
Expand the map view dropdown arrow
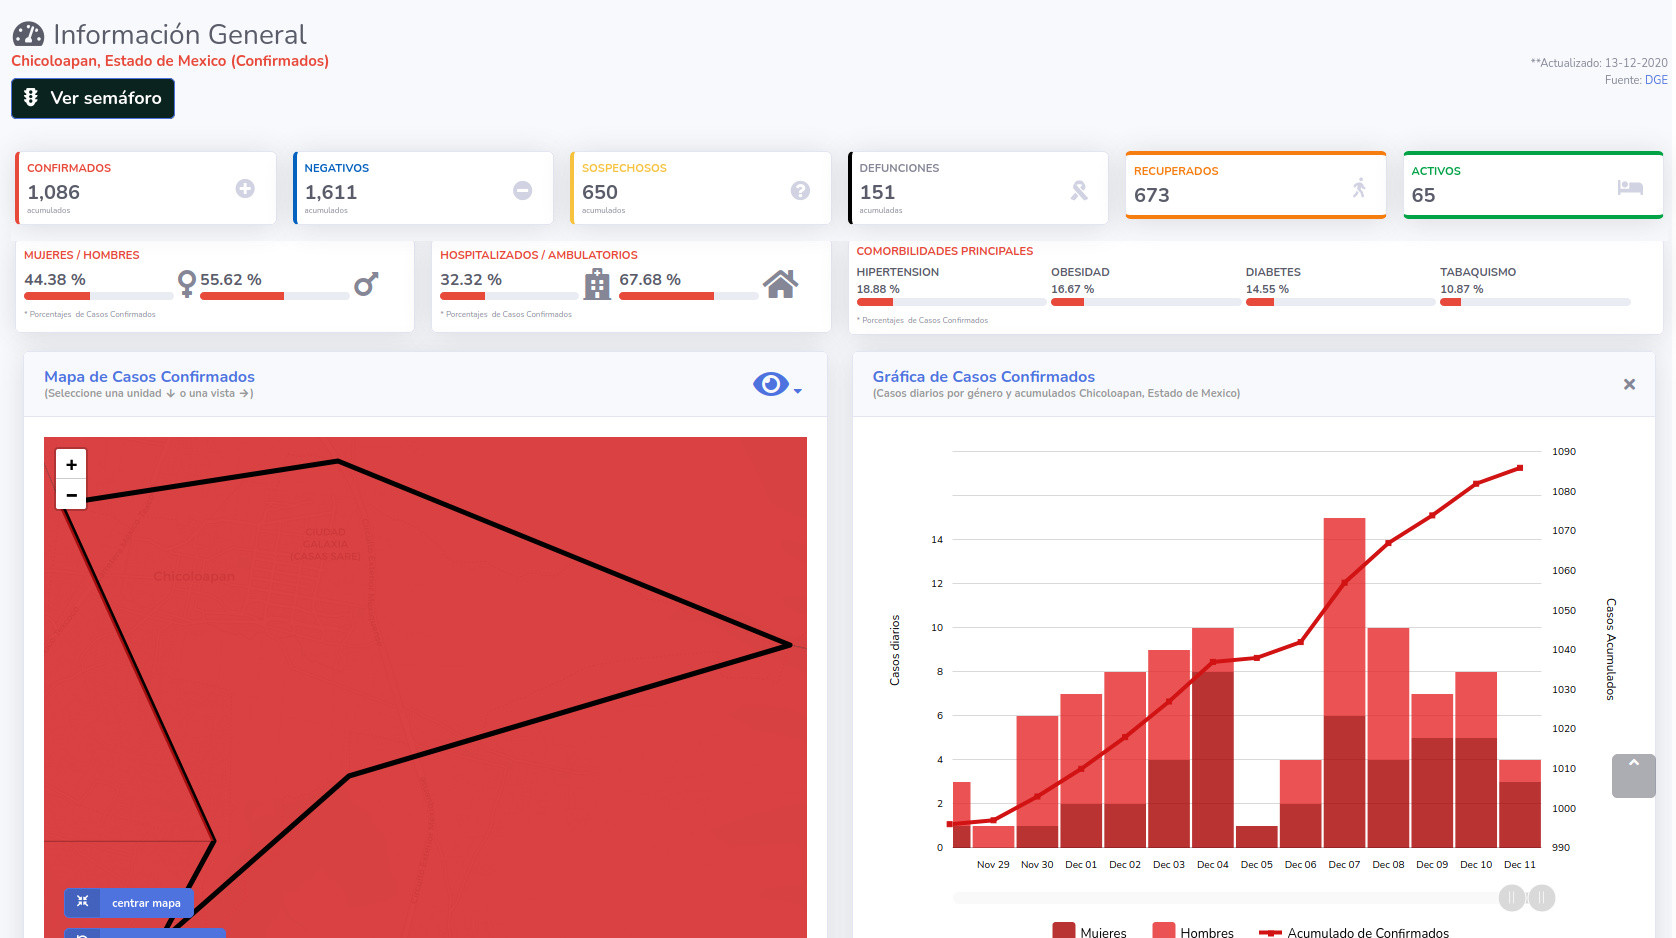(x=797, y=391)
